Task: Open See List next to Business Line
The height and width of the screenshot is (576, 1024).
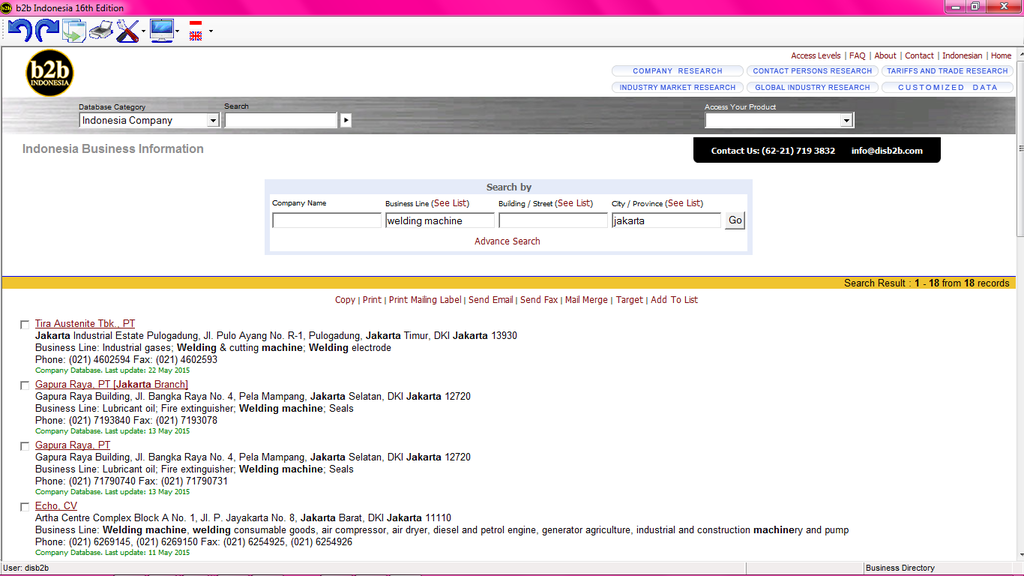Action: [450, 203]
